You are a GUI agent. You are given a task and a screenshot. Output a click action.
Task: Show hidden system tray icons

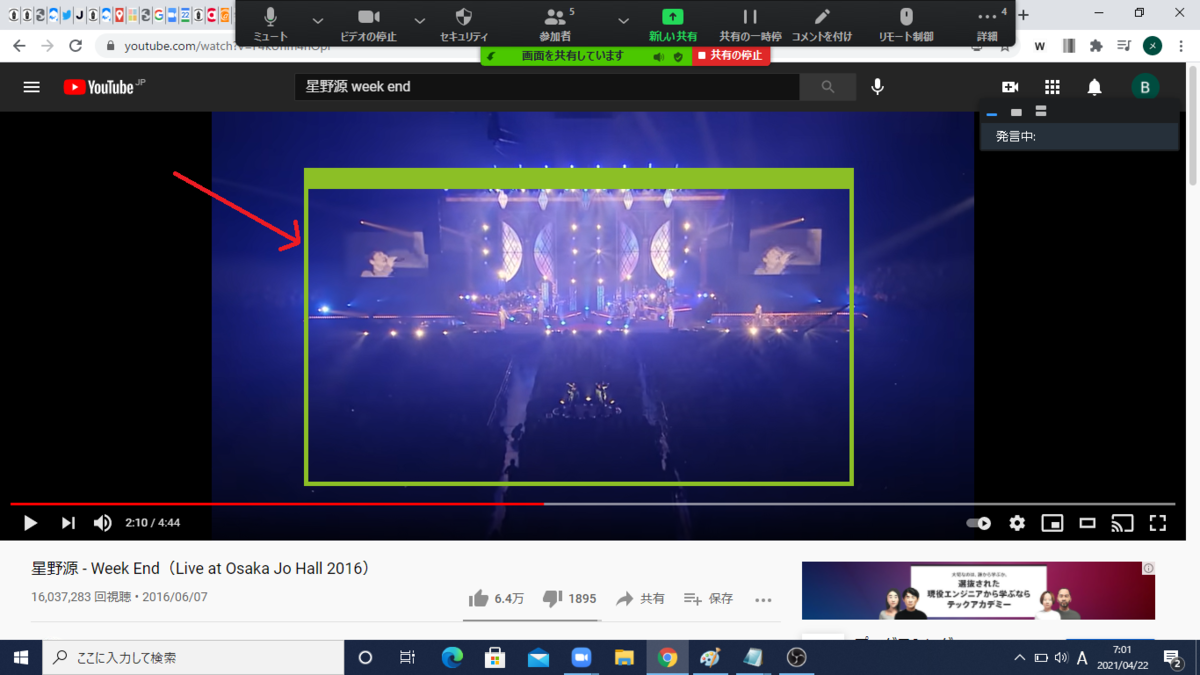click(x=1019, y=657)
